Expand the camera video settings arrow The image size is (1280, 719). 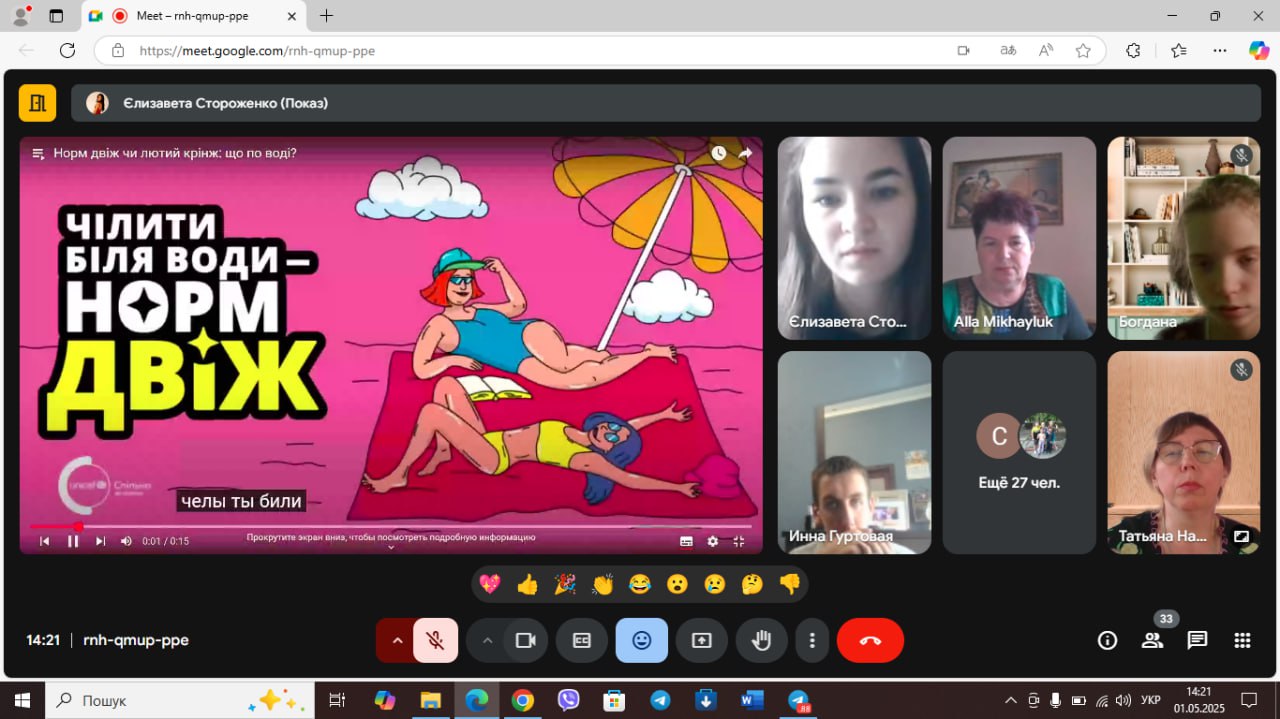[x=487, y=640]
